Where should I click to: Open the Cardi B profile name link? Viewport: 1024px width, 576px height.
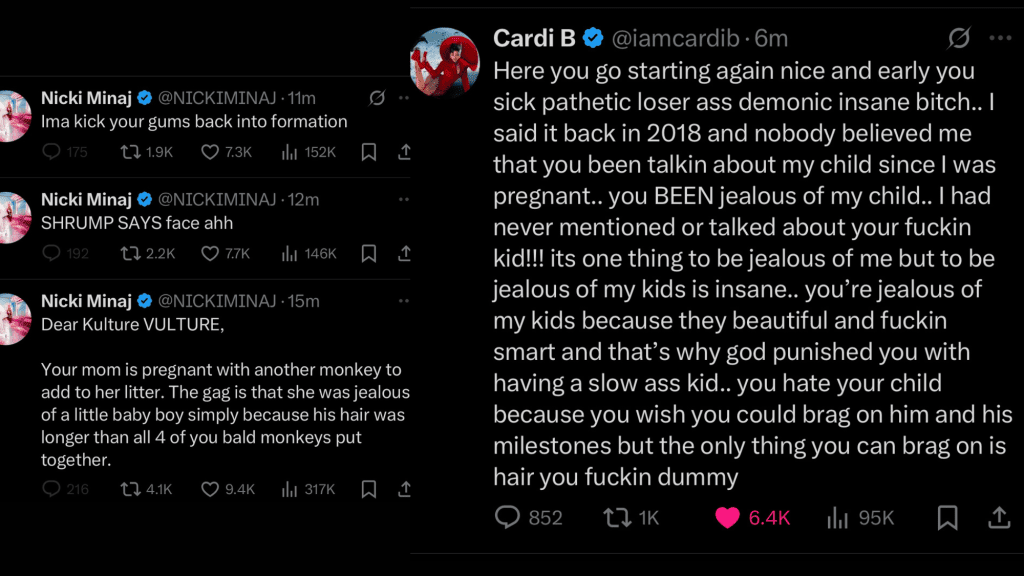[536, 39]
